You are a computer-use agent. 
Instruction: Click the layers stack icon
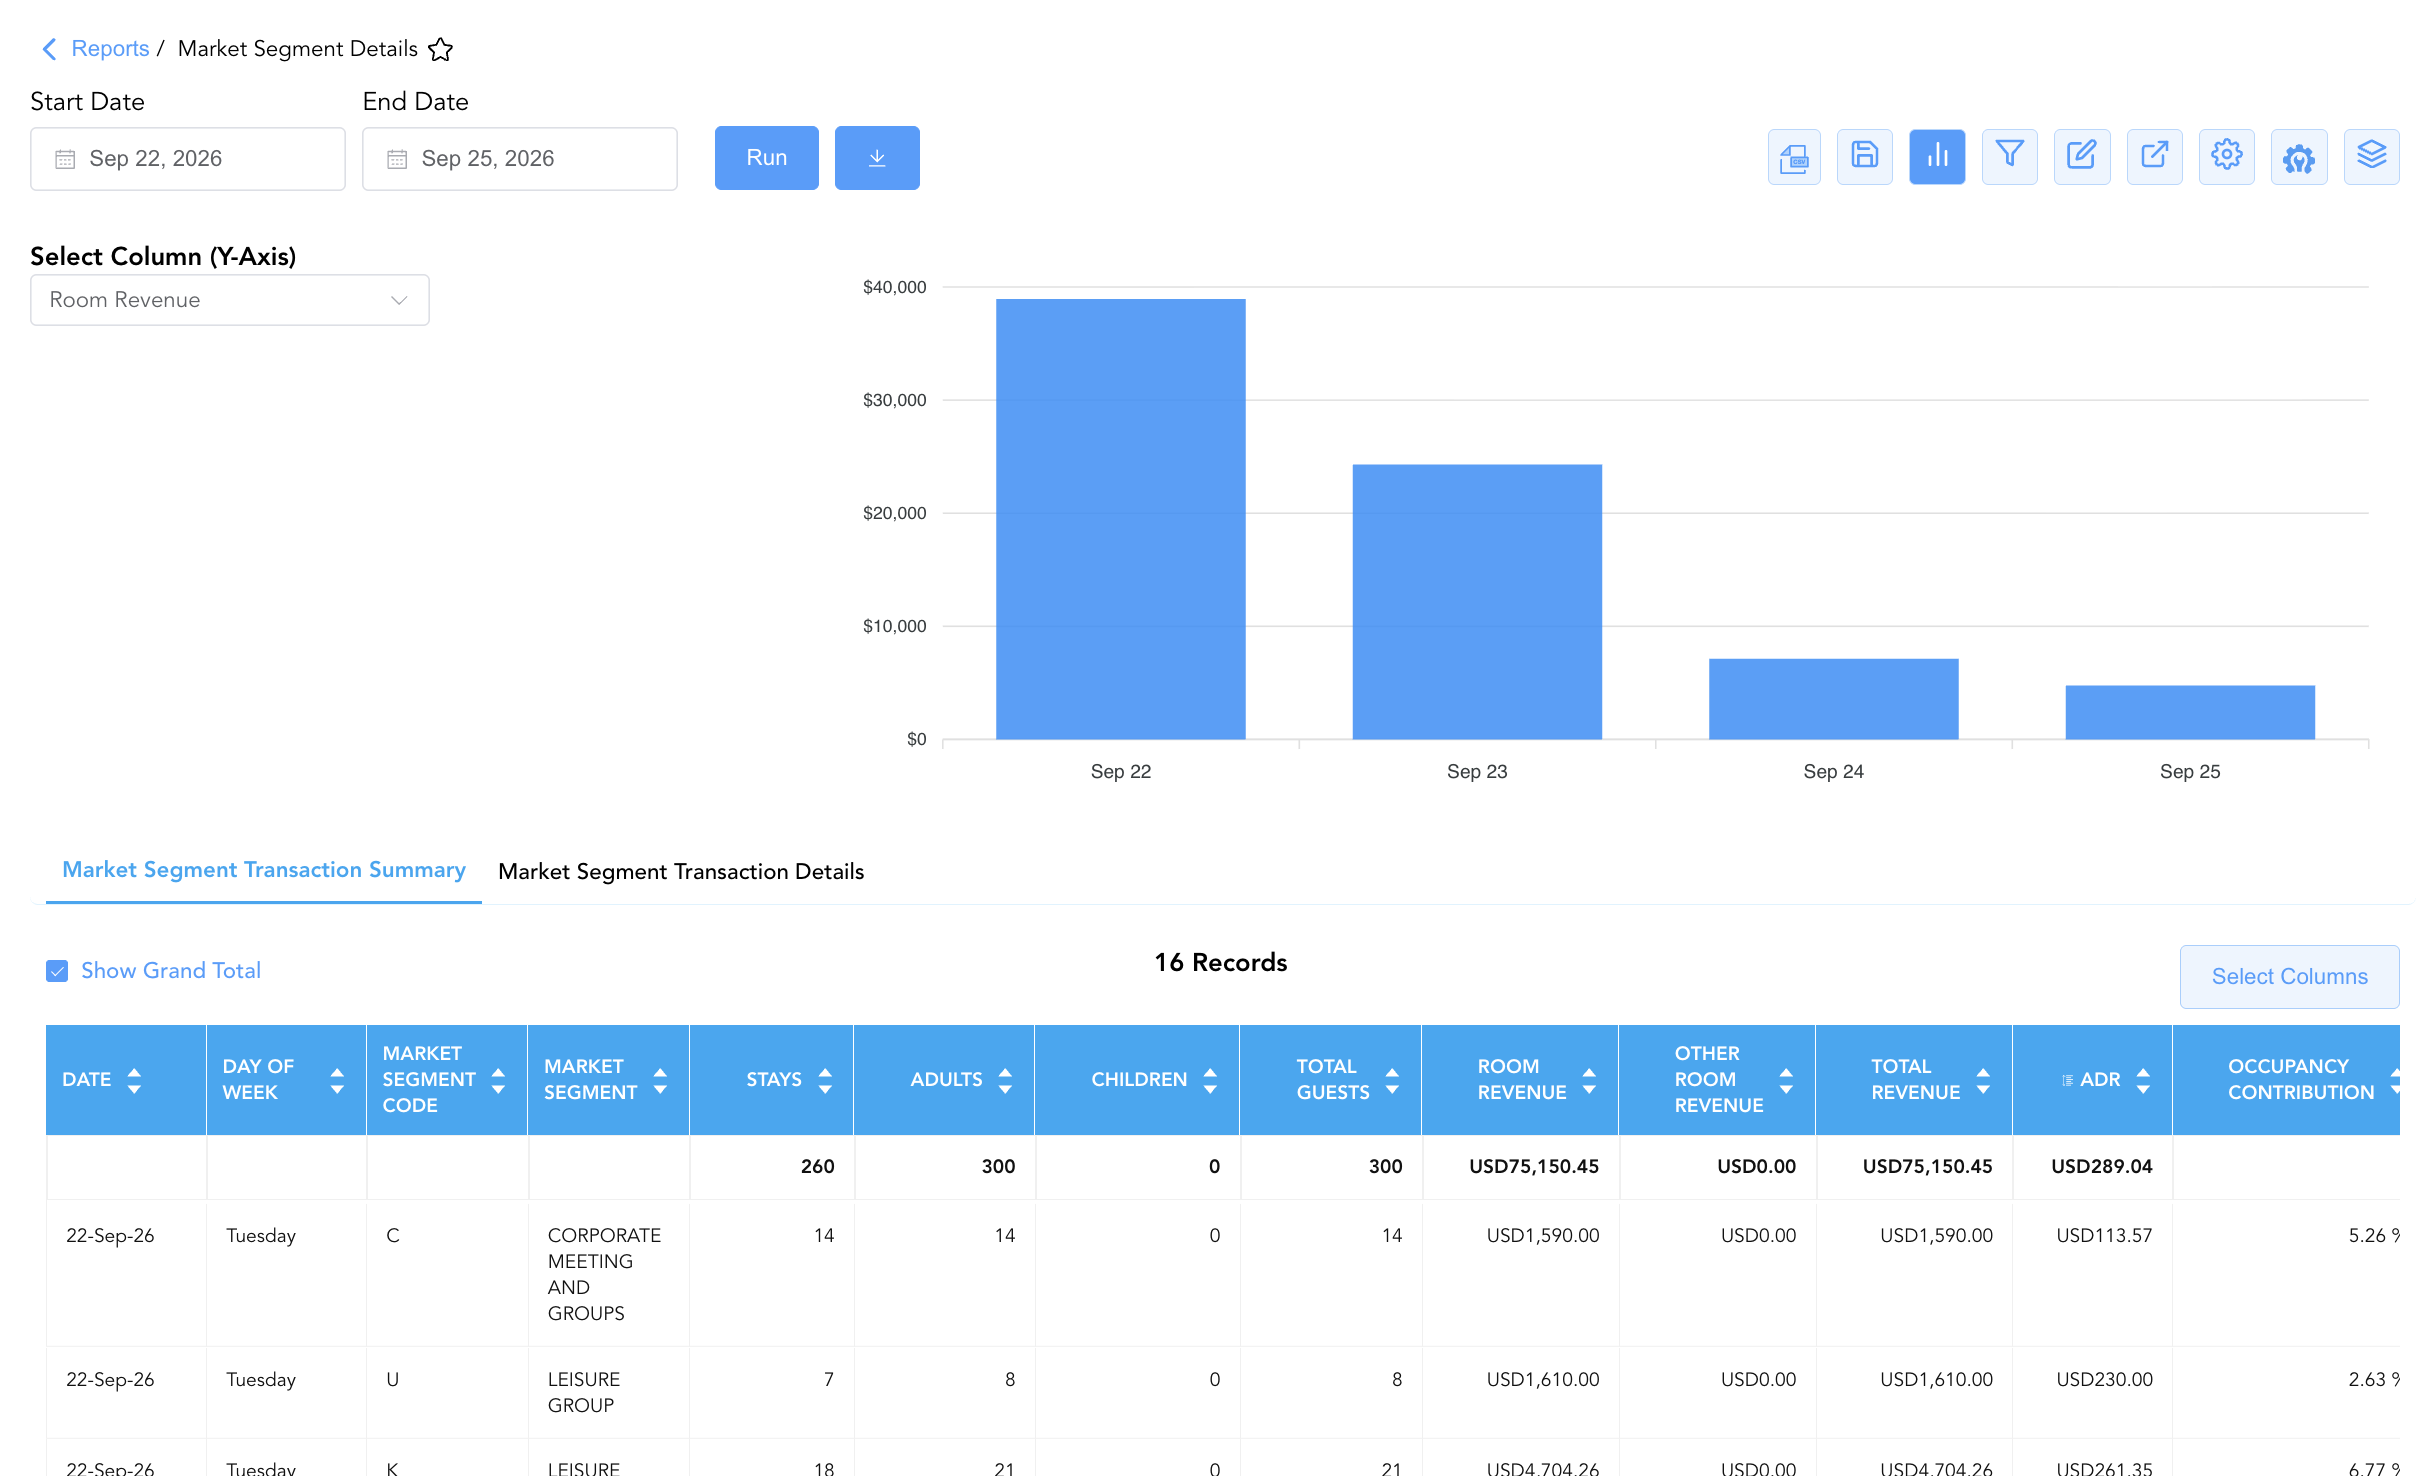click(x=2372, y=157)
